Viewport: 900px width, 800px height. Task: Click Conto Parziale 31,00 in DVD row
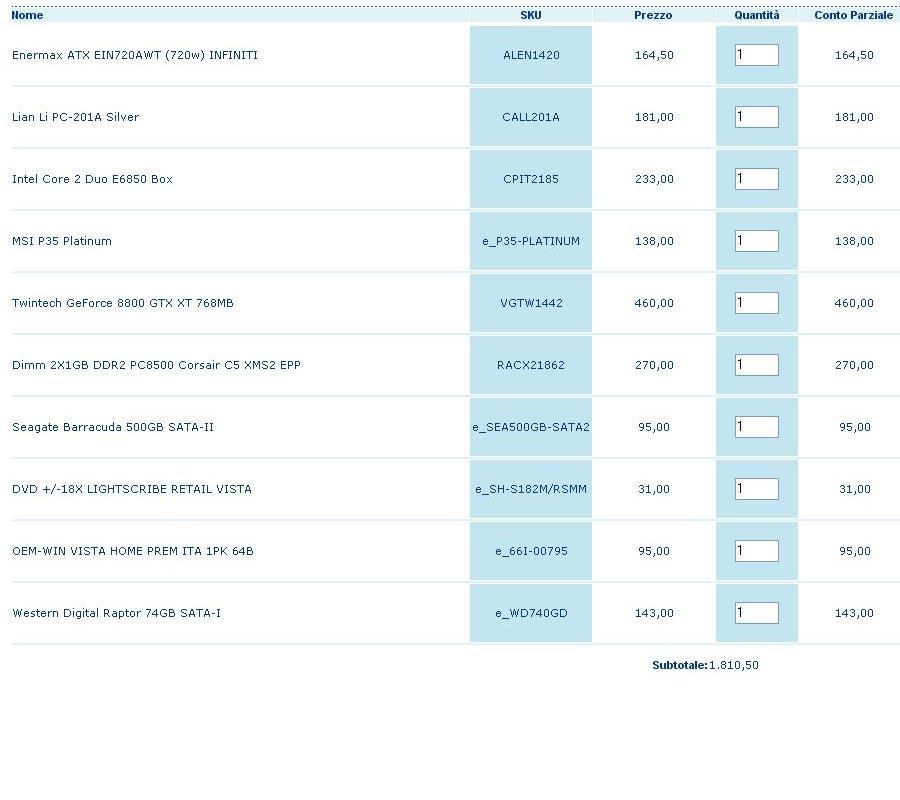pos(855,489)
